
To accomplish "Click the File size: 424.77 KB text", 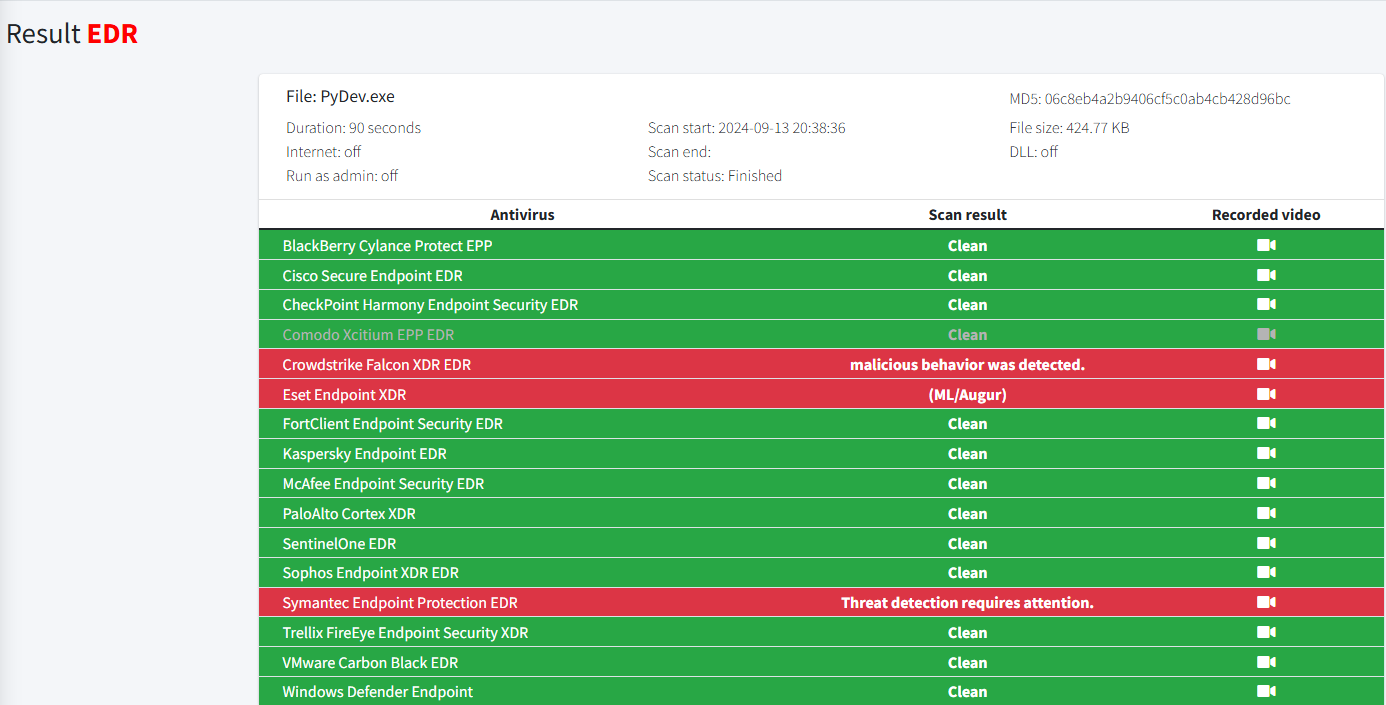I will coord(1069,128).
